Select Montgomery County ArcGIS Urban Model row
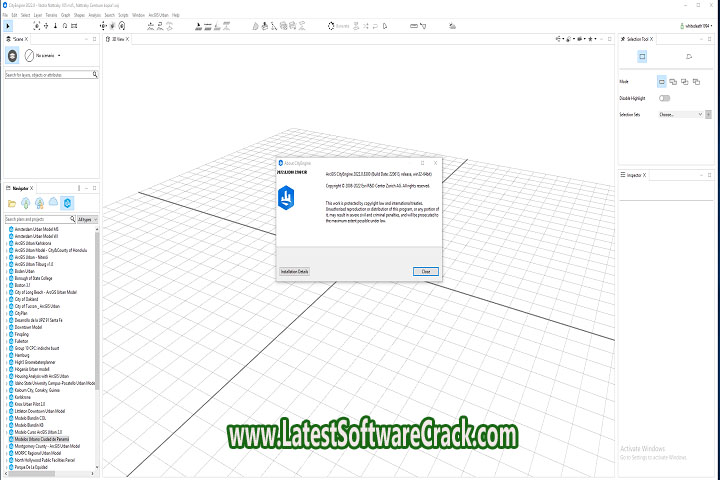This screenshot has width=720, height=480. [x=47, y=446]
